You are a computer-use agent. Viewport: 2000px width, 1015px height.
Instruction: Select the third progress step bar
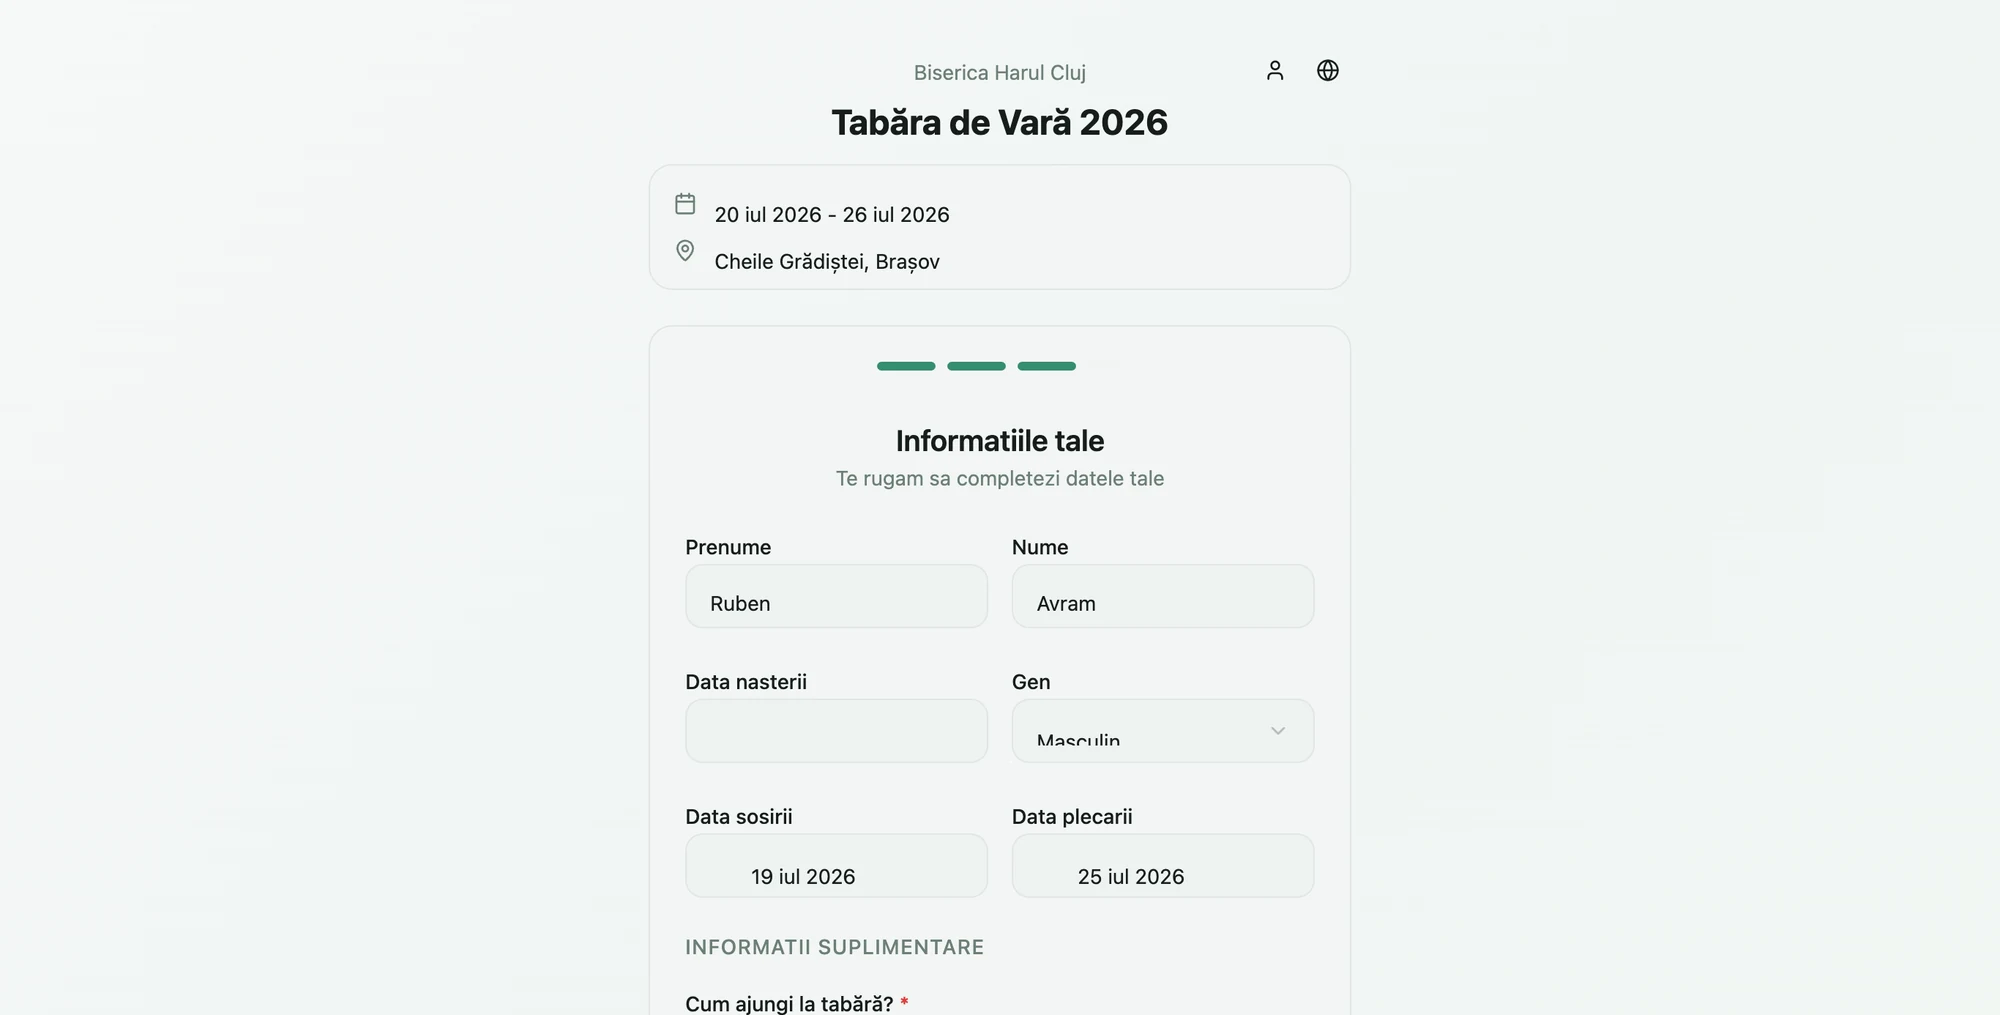(x=1046, y=366)
